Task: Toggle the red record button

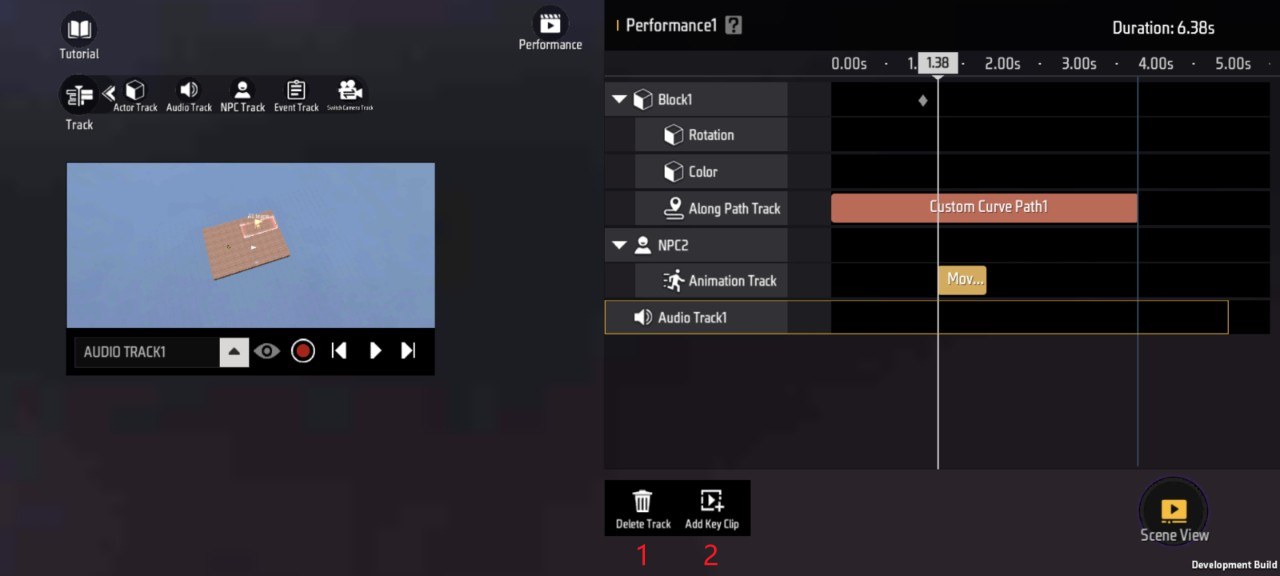Action: point(303,351)
